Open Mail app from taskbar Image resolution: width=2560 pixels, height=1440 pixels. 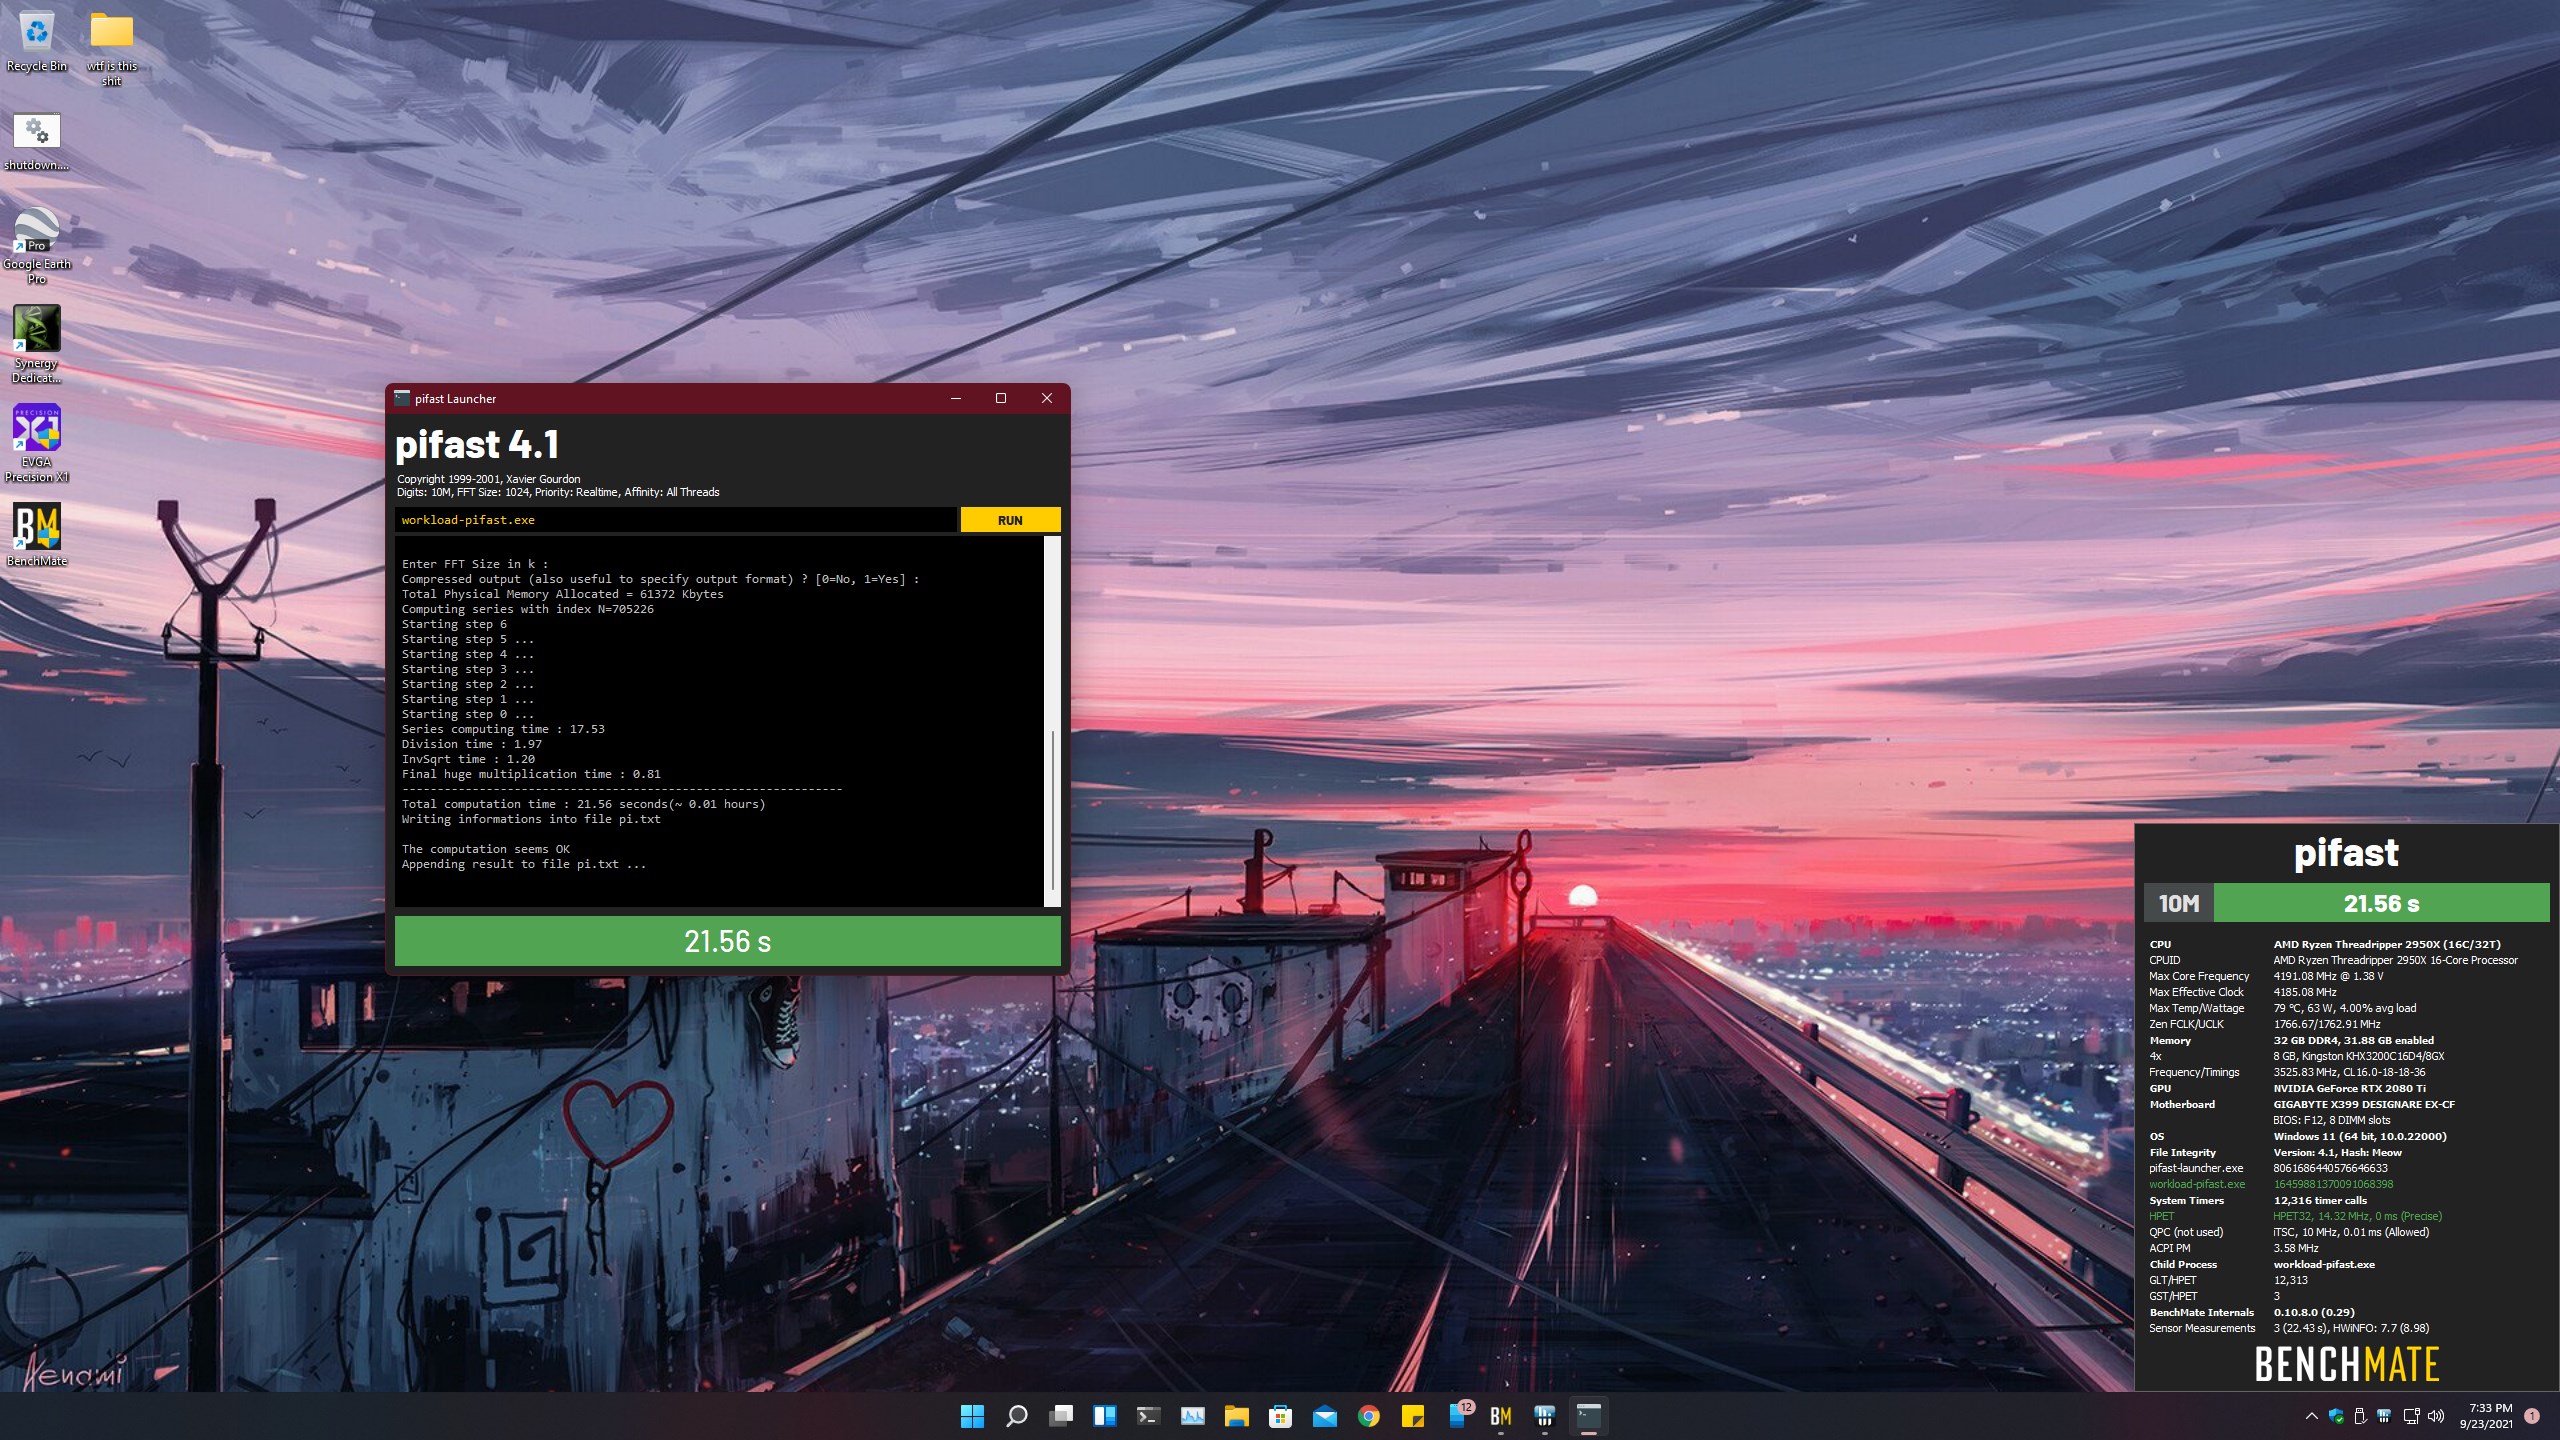(x=1324, y=1416)
